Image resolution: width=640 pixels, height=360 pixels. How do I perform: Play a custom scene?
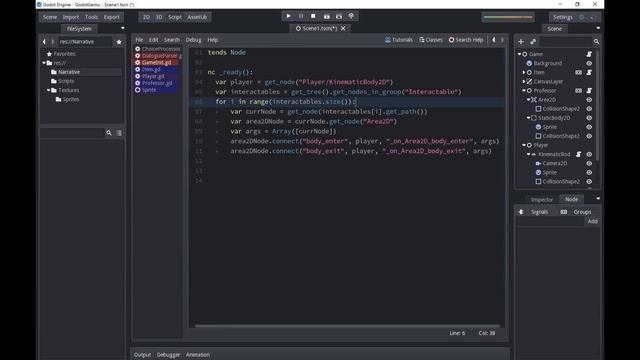click(x=339, y=16)
